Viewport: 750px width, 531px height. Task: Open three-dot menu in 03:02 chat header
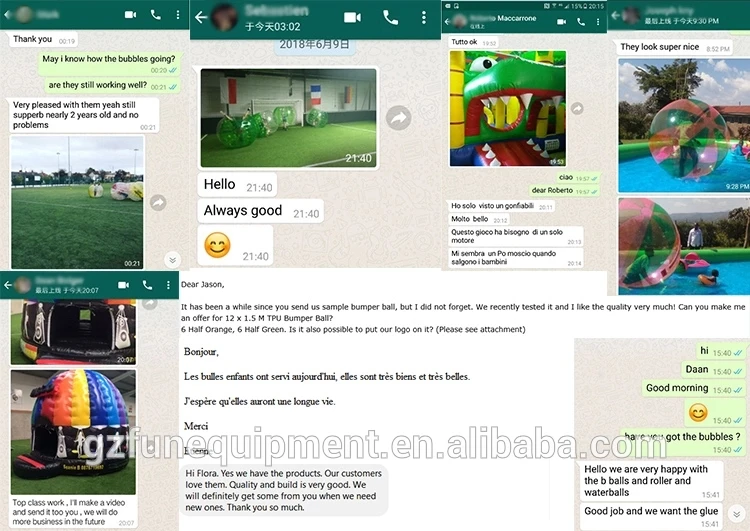pos(423,18)
